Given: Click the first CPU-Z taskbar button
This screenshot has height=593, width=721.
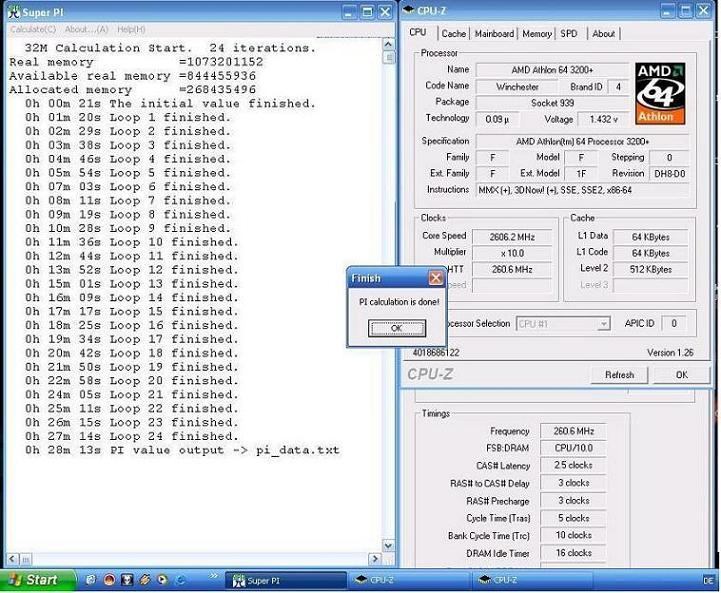Looking at the screenshot, I should tap(408, 581).
